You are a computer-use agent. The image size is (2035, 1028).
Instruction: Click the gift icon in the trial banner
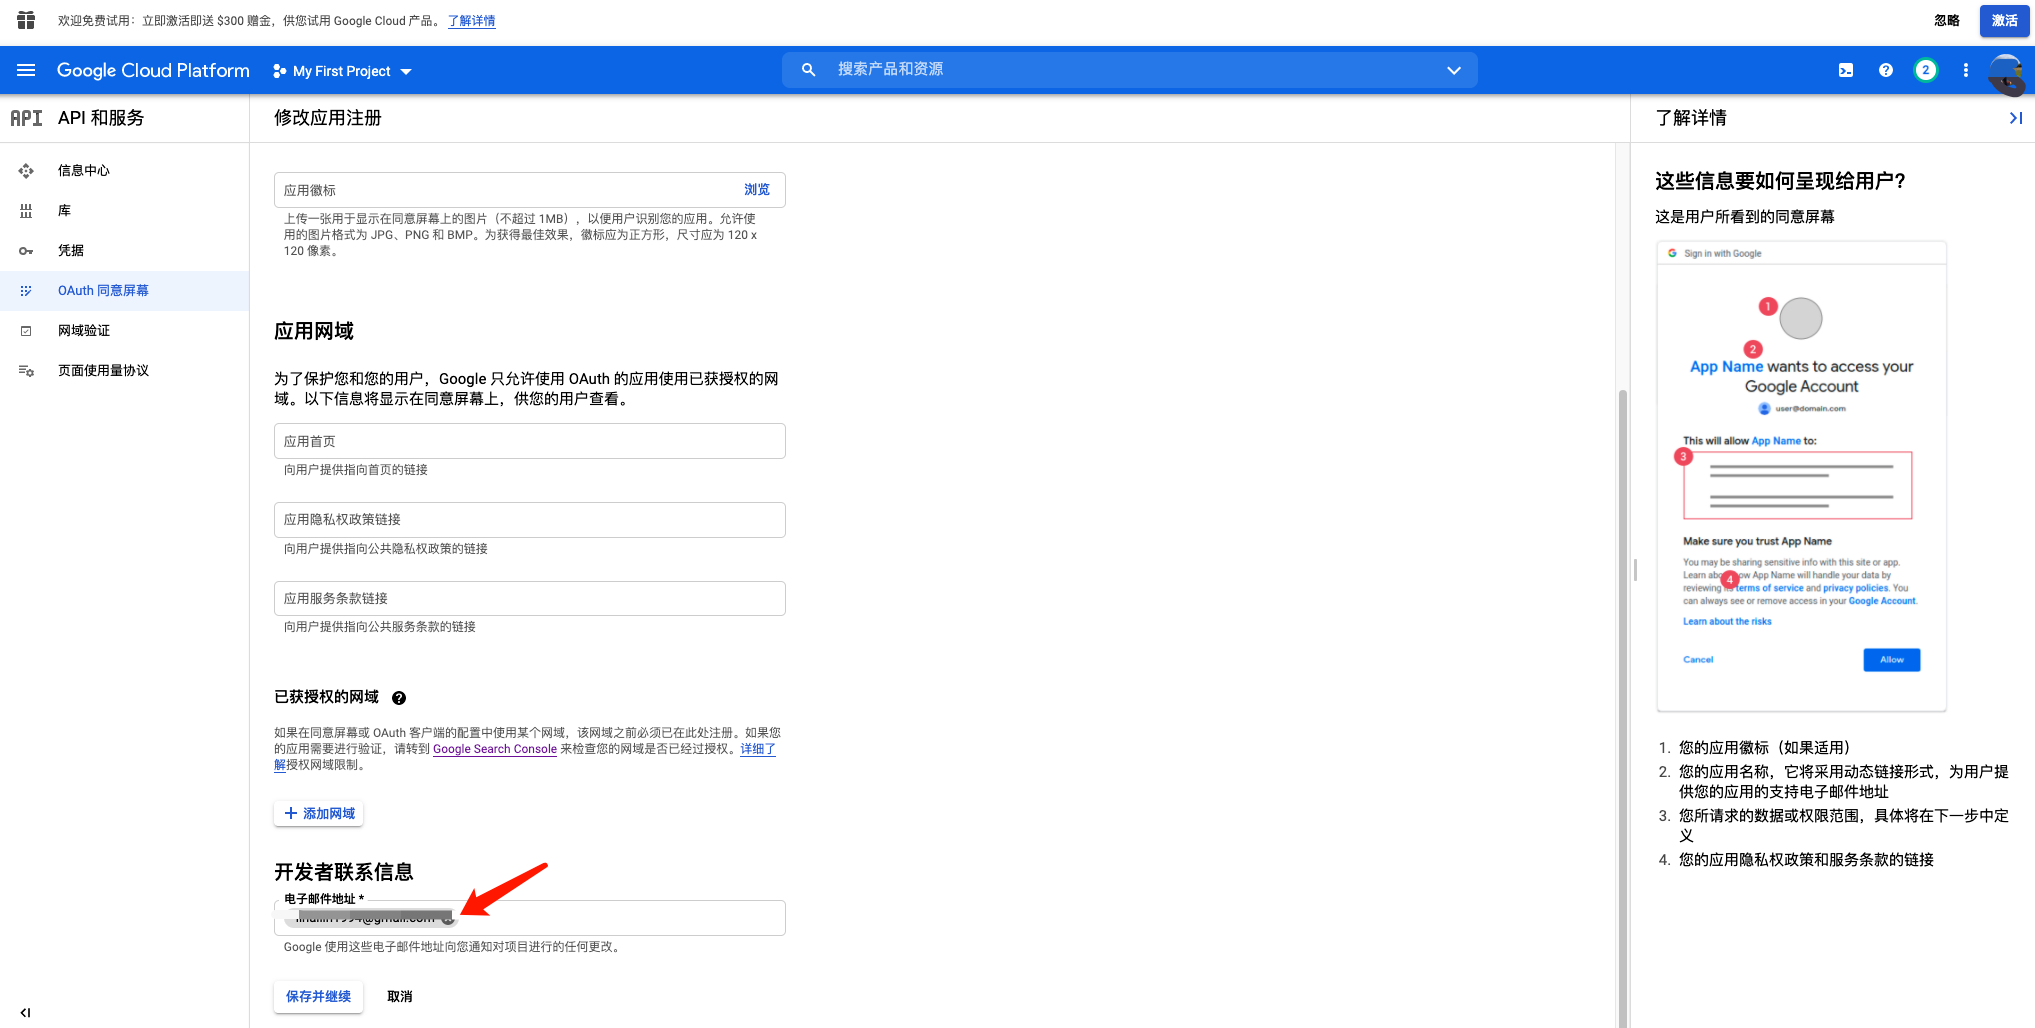(26, 20)
